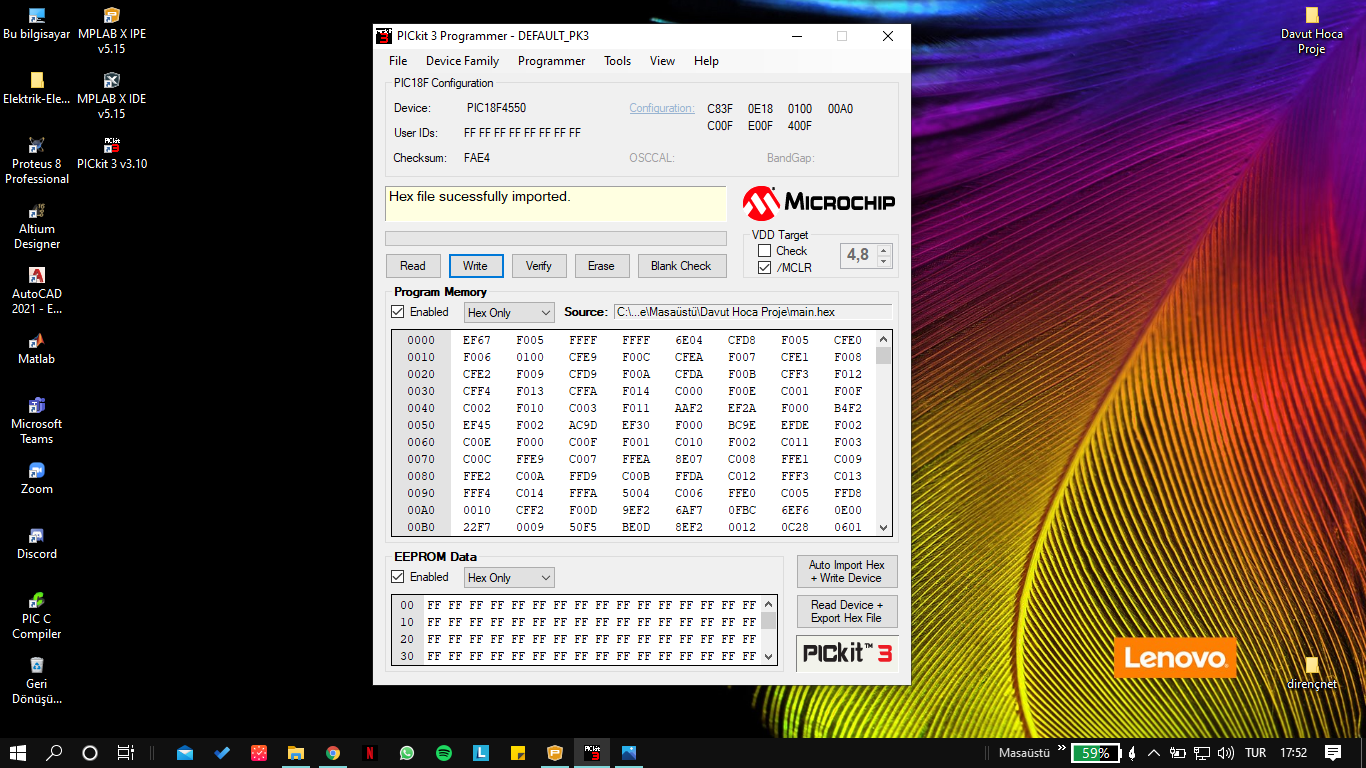The image size is (1366, 768).
Task: Select the AutoCAD 2021 desktop icon
Action: pos(37,290)
